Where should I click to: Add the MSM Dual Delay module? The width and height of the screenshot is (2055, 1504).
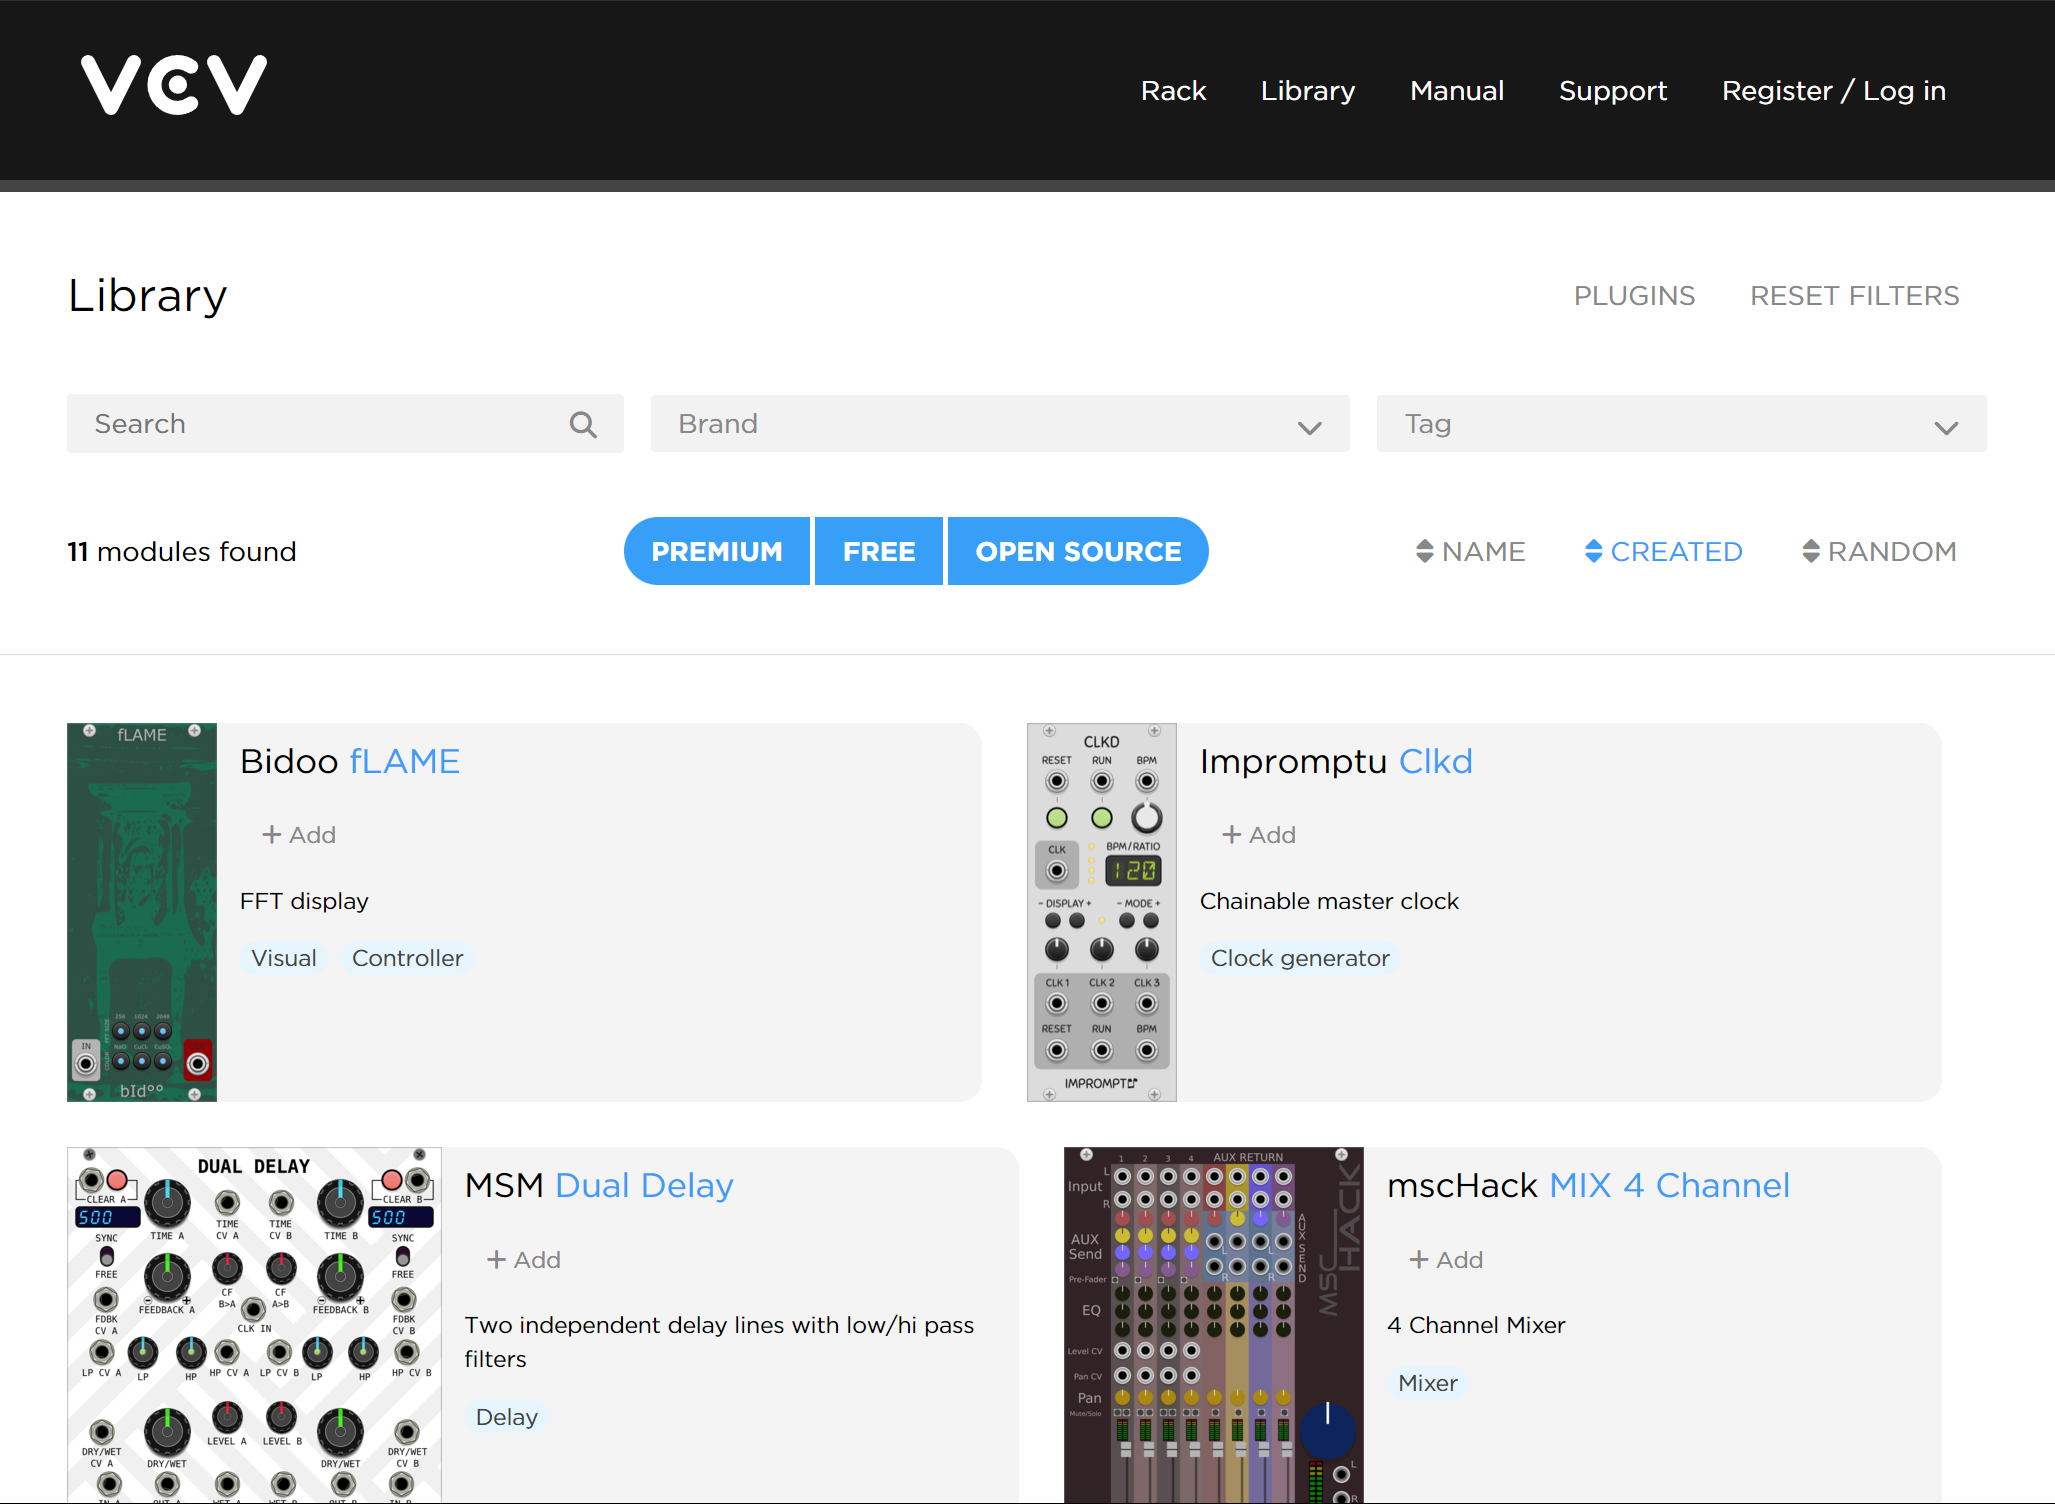pyautogui.click(x=523, y=1260)
